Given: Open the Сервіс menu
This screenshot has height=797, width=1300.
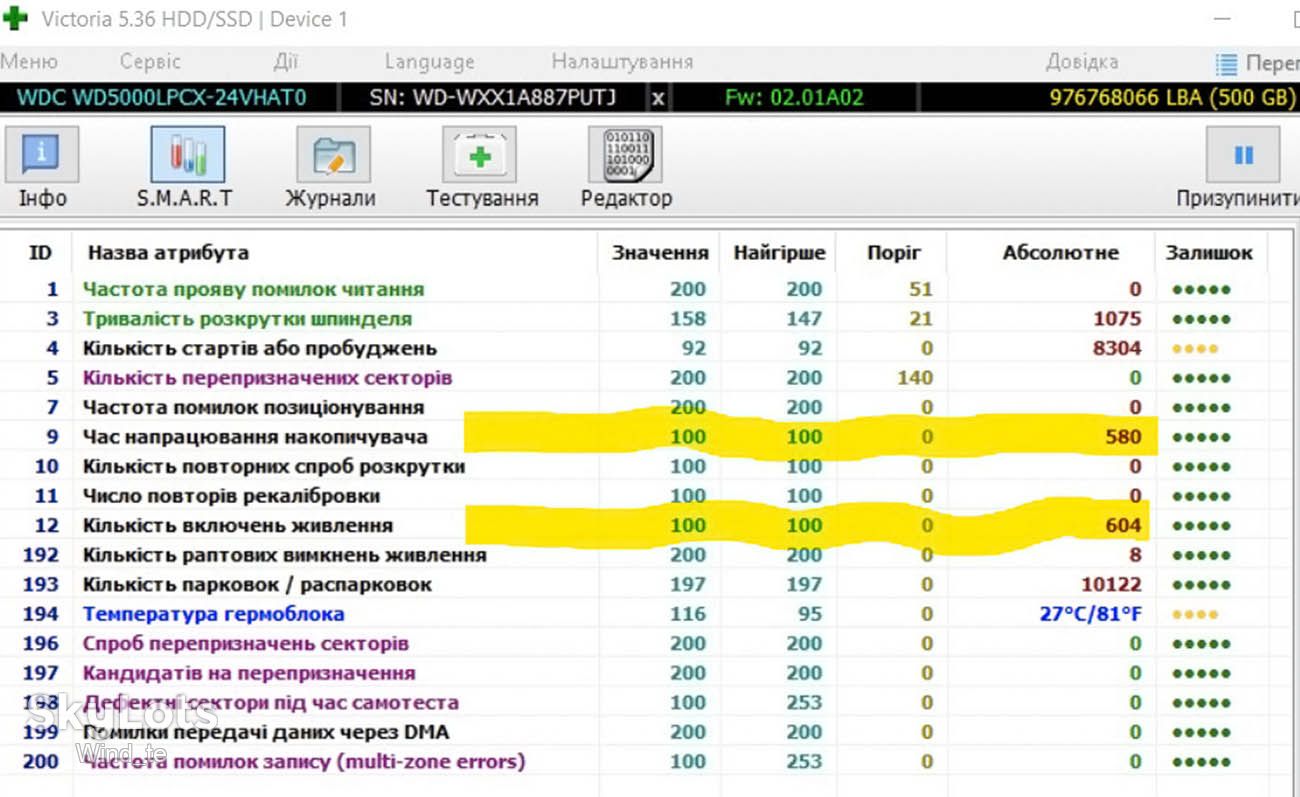Looking at the screenshot, I should click(150, 62).
